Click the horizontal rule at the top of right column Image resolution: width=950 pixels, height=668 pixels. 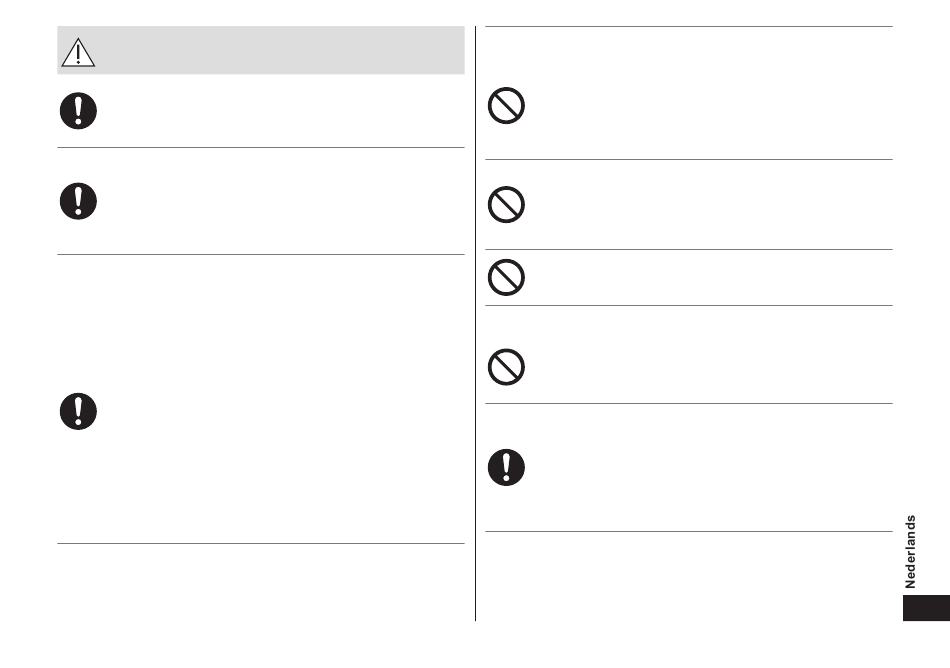[x=689, y=27]
